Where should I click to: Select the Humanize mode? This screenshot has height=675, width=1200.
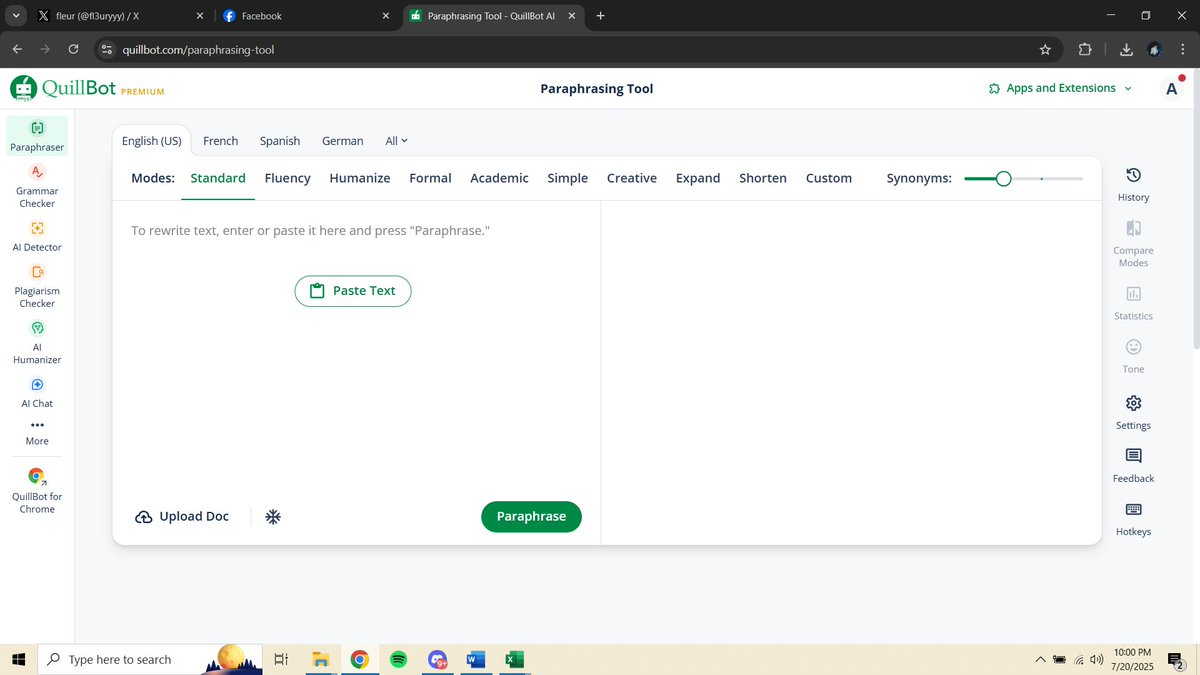pos(360,178)
